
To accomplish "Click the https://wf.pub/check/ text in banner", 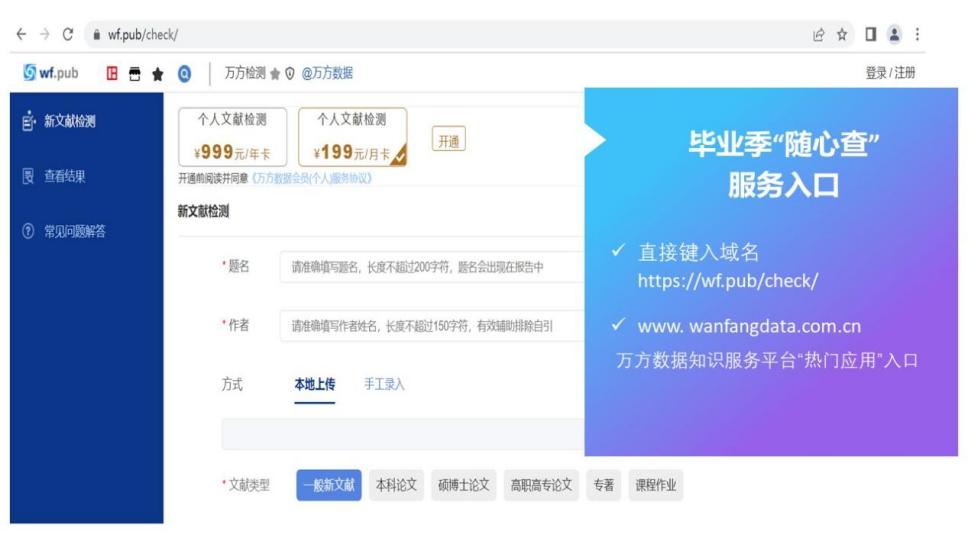I will (728, 281).
